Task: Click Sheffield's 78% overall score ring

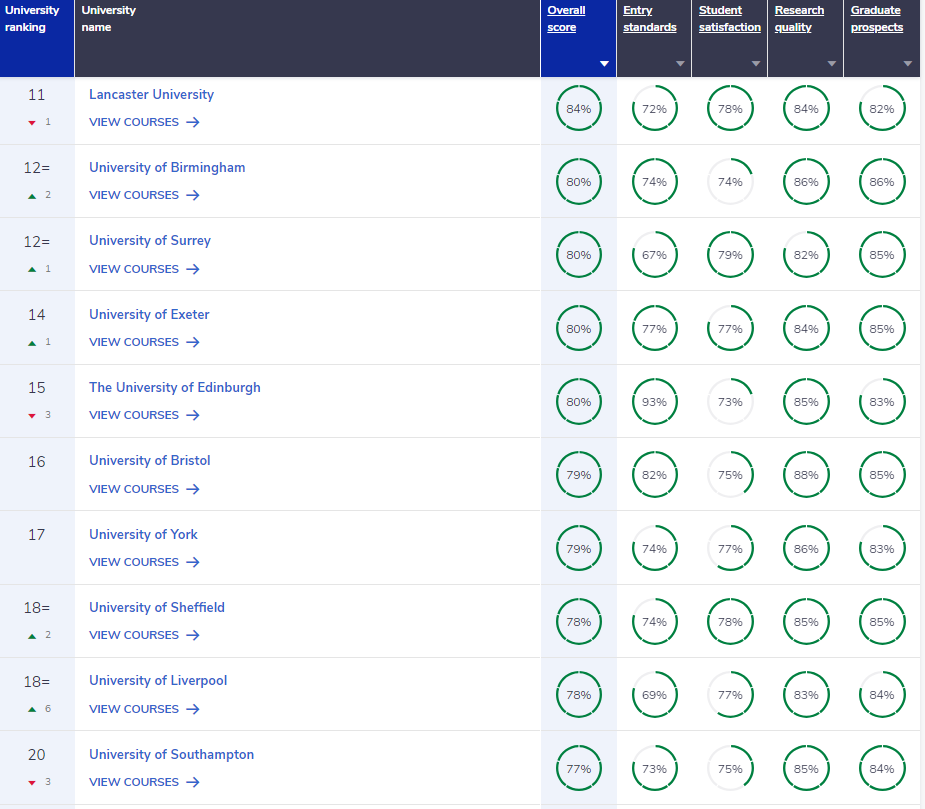Action: (x=579, y=622)
